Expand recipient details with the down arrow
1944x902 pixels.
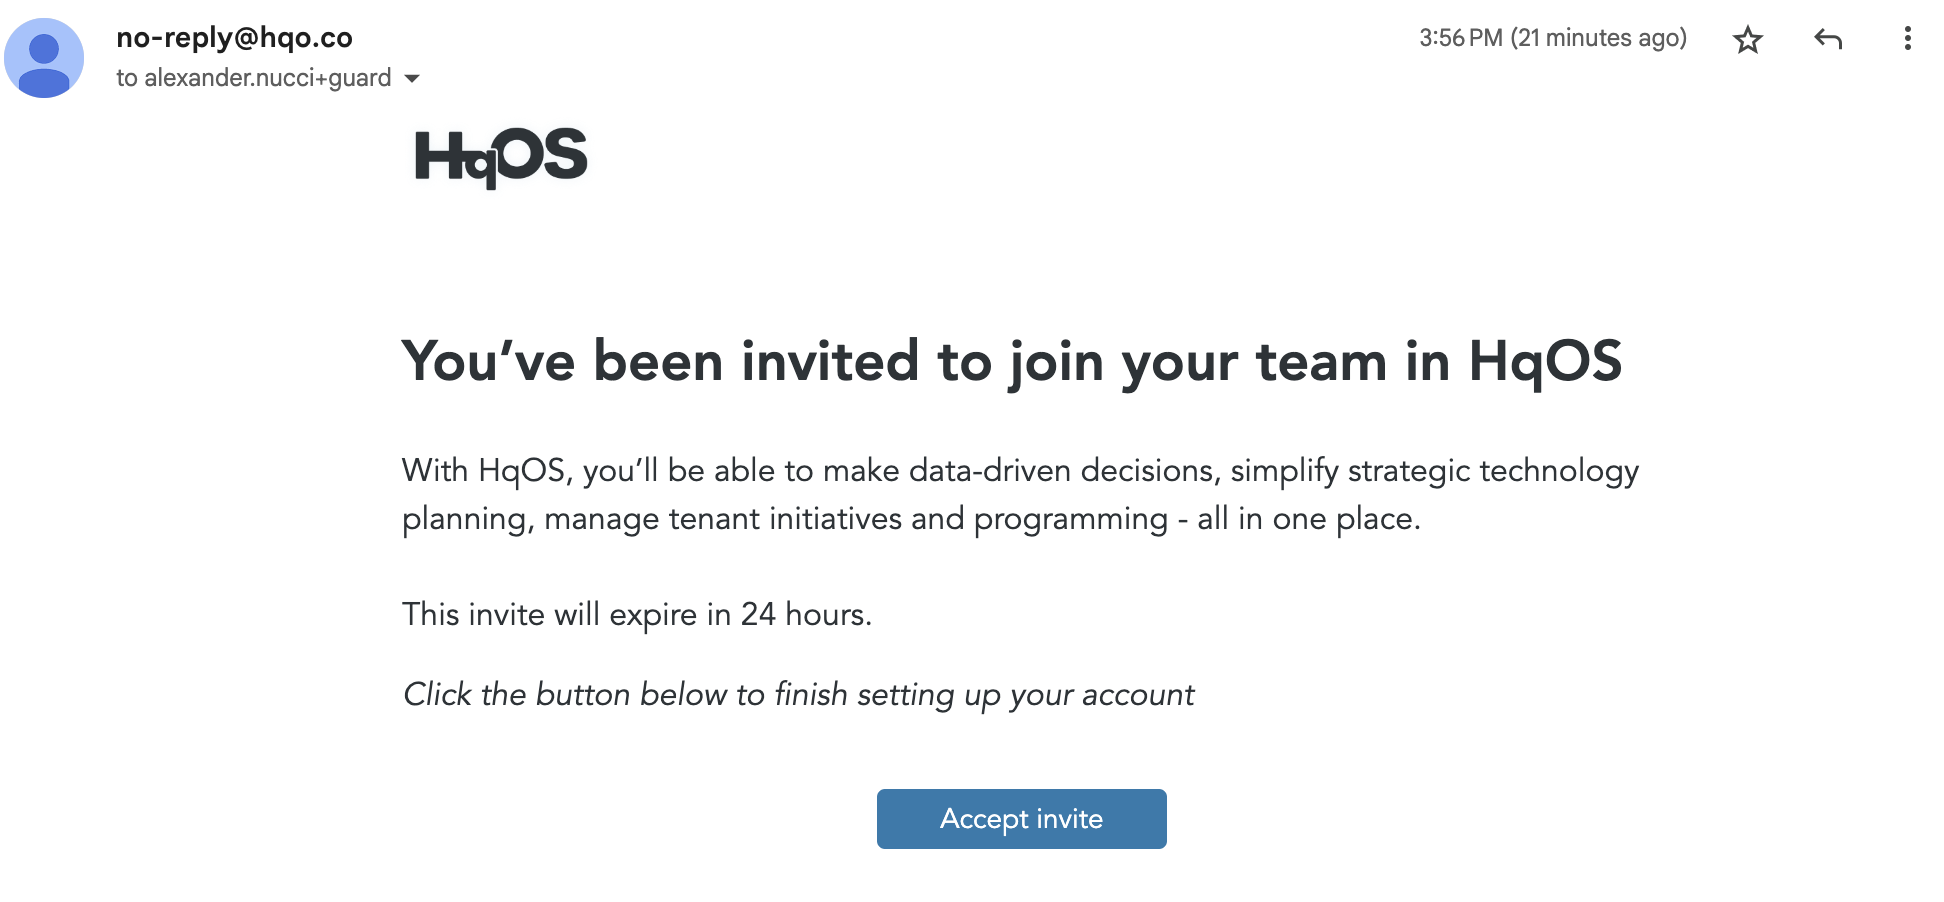(411, 78)
